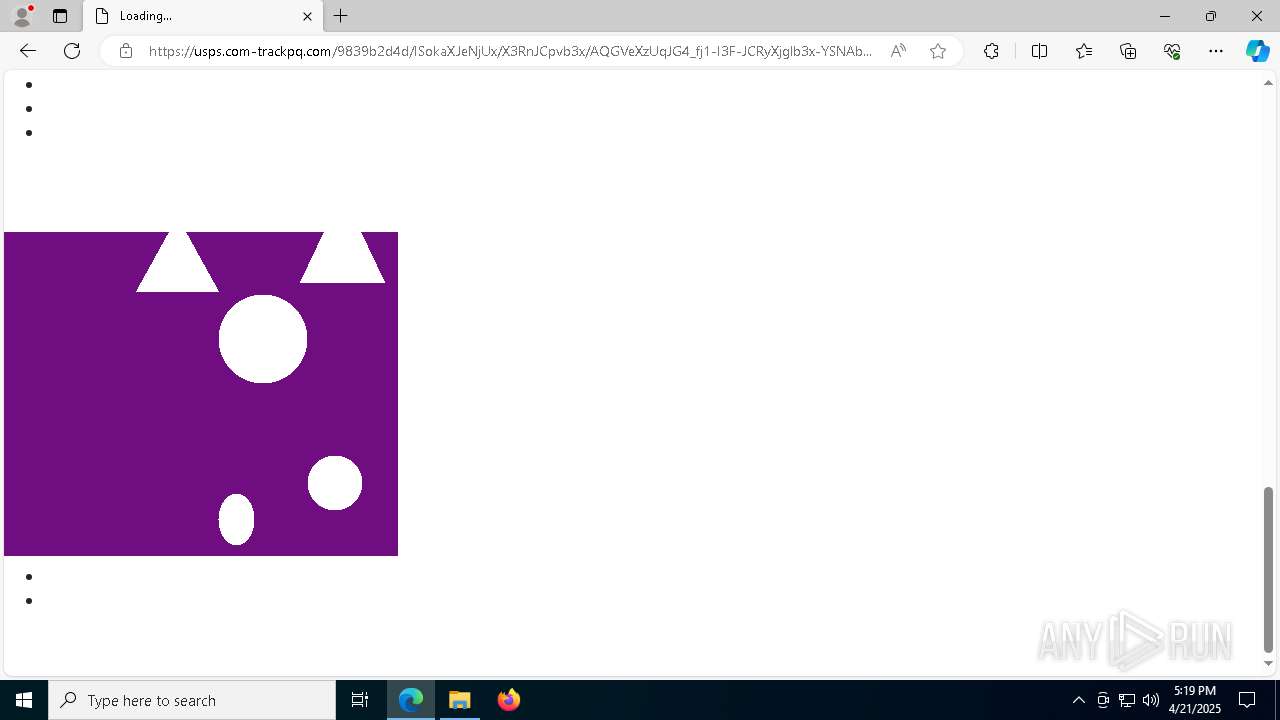This screenshot has height=720, width=1280.
Task: Open the clock showing 5:19 PM
Action: tap(1195, 700)
